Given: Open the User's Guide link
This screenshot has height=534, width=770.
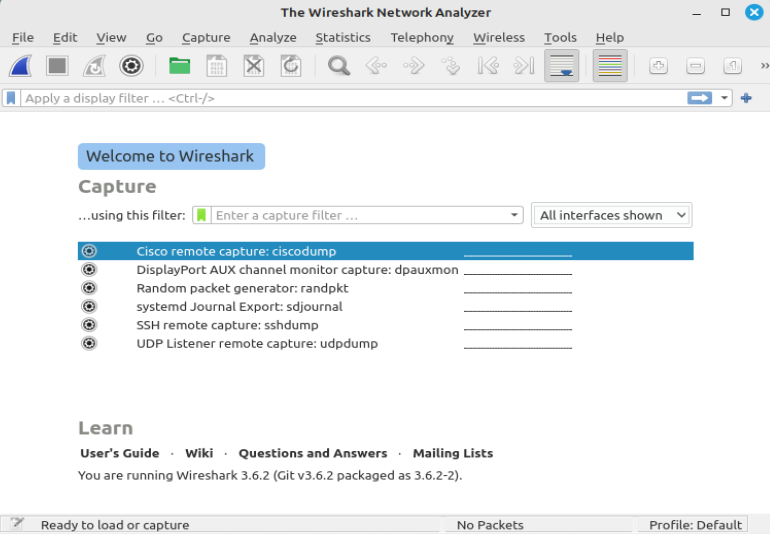Looking at the screenshot, I should 119,453.
